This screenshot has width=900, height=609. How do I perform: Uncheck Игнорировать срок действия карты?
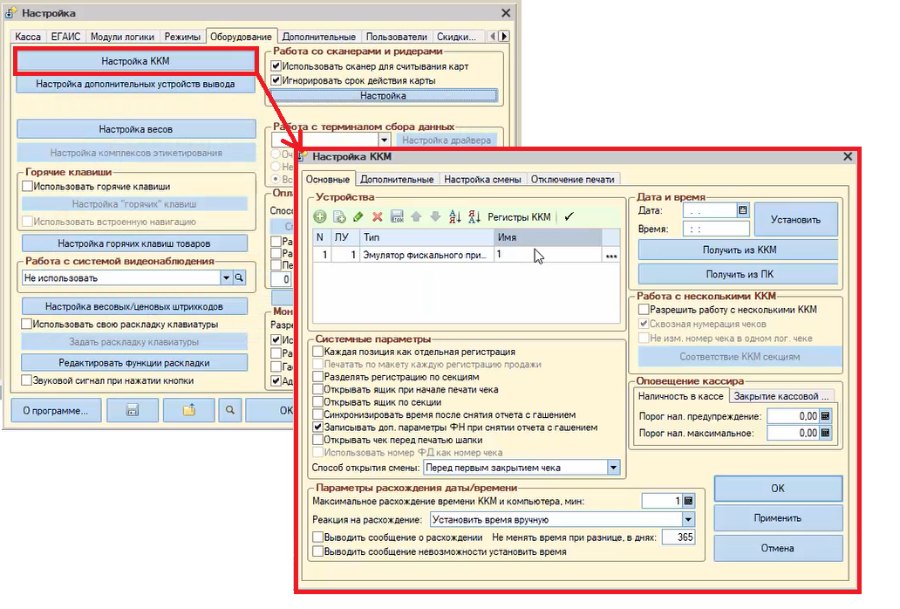[x=276, y=80]
